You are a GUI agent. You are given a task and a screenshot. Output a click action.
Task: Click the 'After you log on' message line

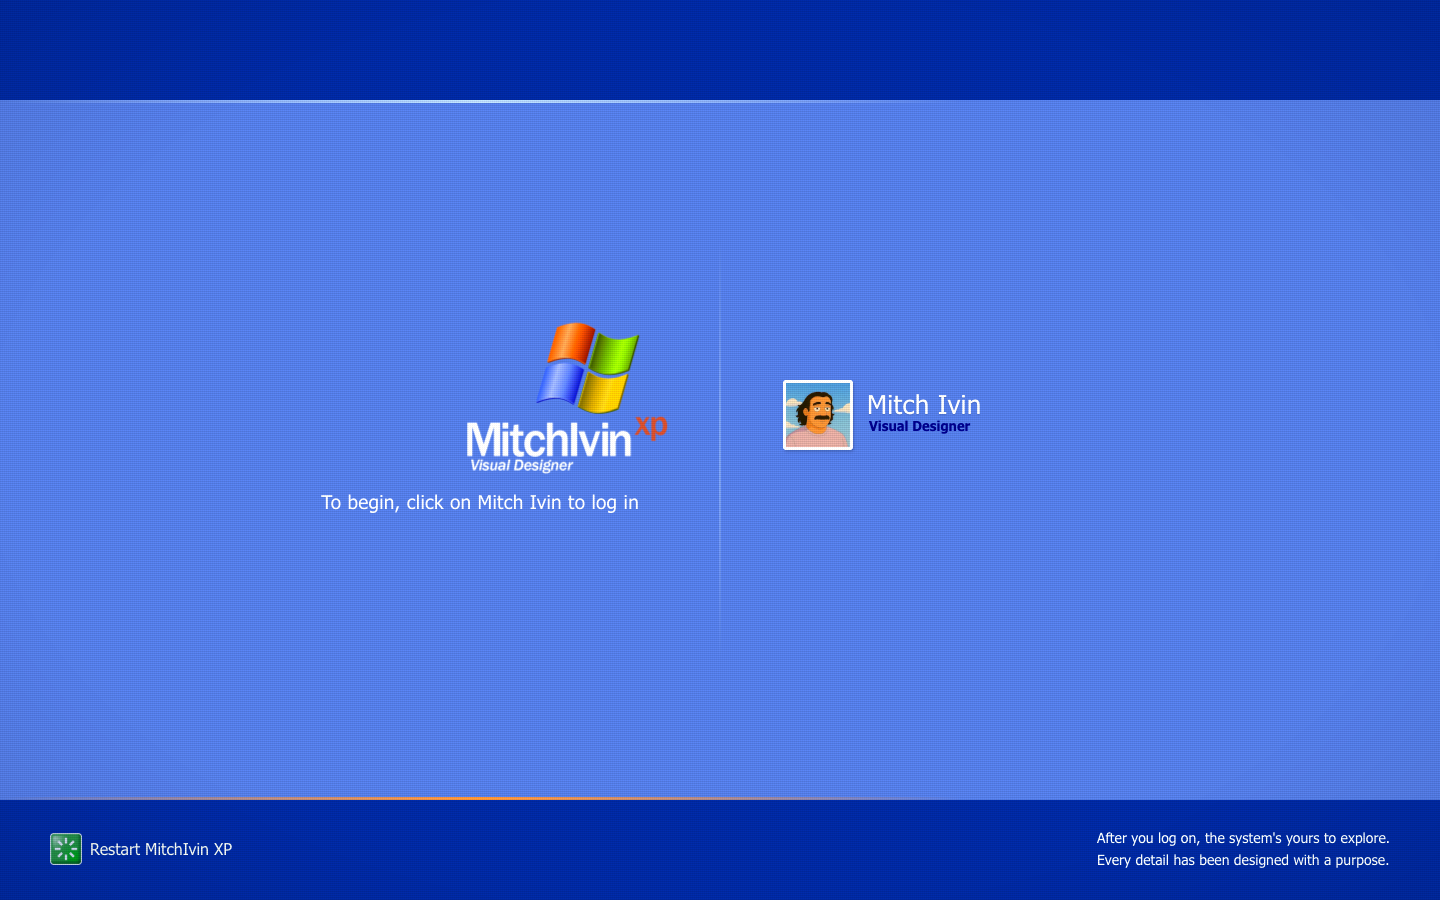coord(1243,838)
